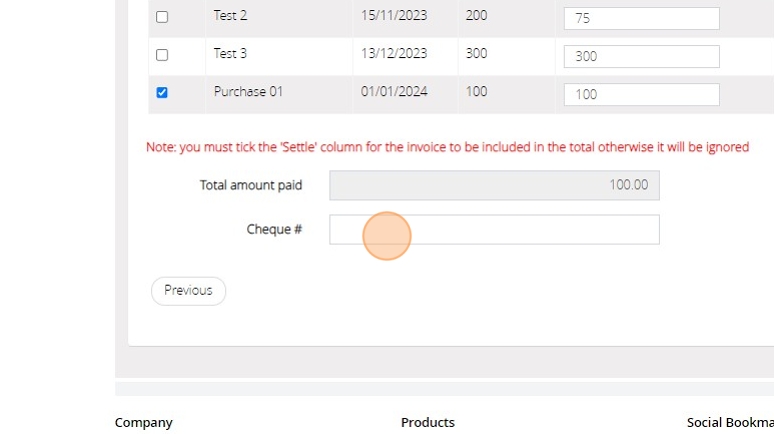Click the Company footer heading

pos(144,422)
